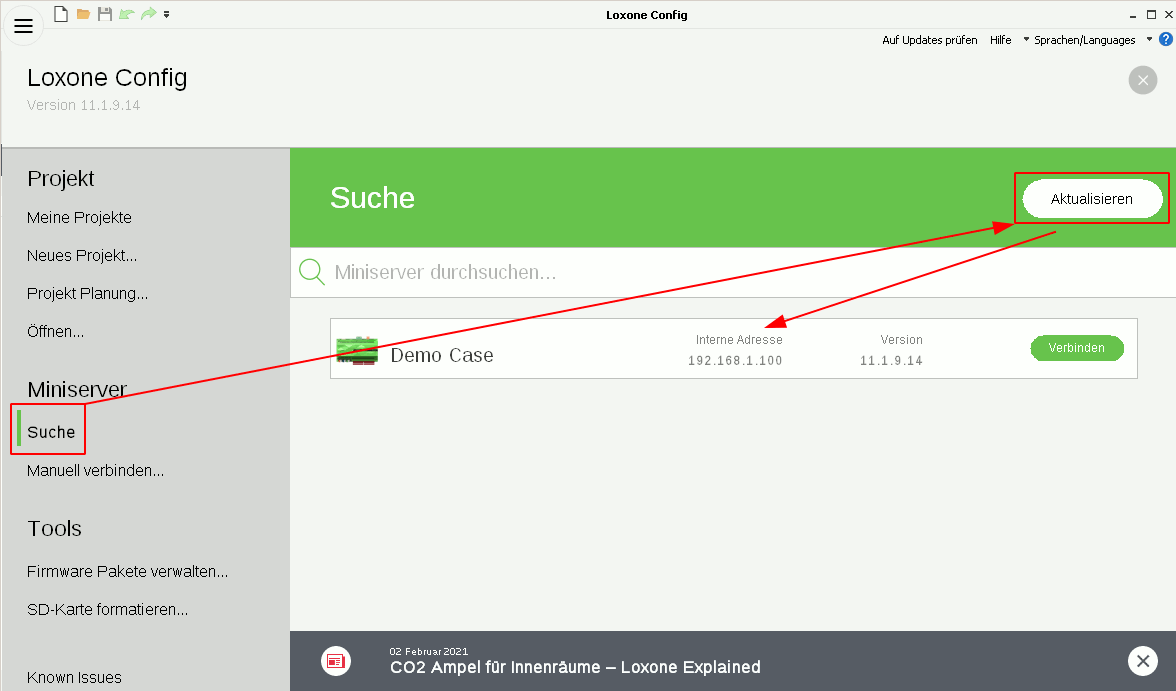Screen dimensions: 1176x691
Task: Click Manuell verbinden... in the sidebar
Action: [95, 470]
